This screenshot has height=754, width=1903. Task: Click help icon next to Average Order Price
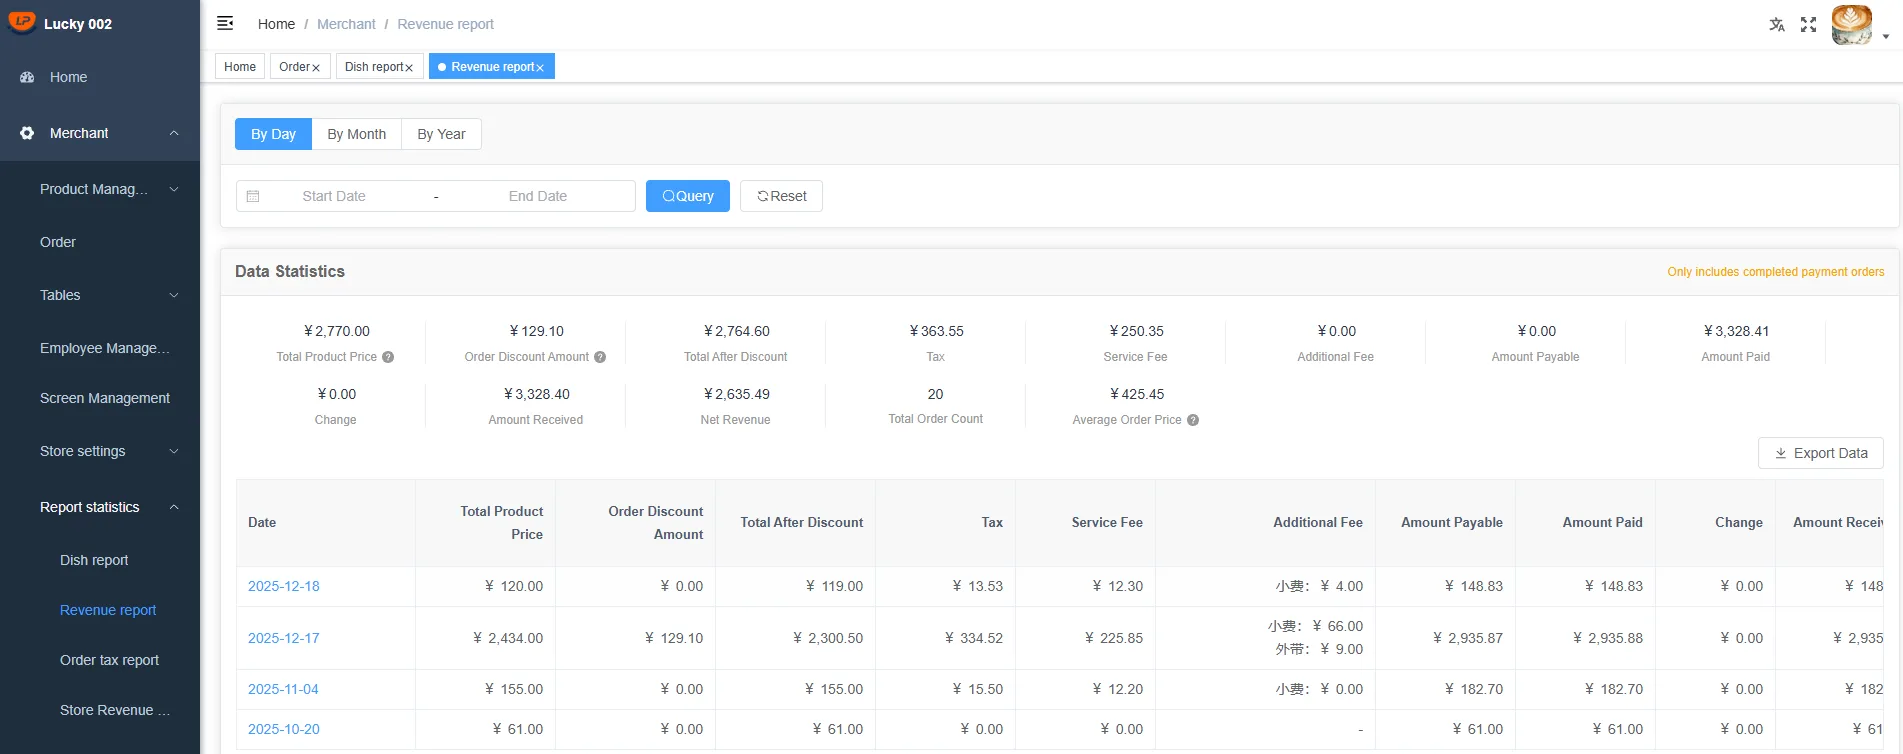pos(1193,420)
